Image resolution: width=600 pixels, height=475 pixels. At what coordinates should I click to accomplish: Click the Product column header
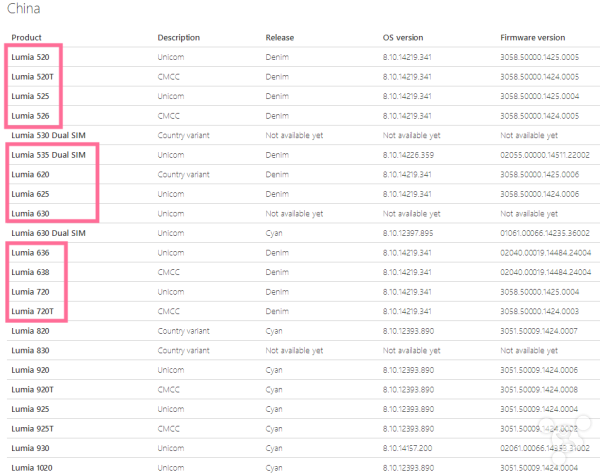click(26, 38)
